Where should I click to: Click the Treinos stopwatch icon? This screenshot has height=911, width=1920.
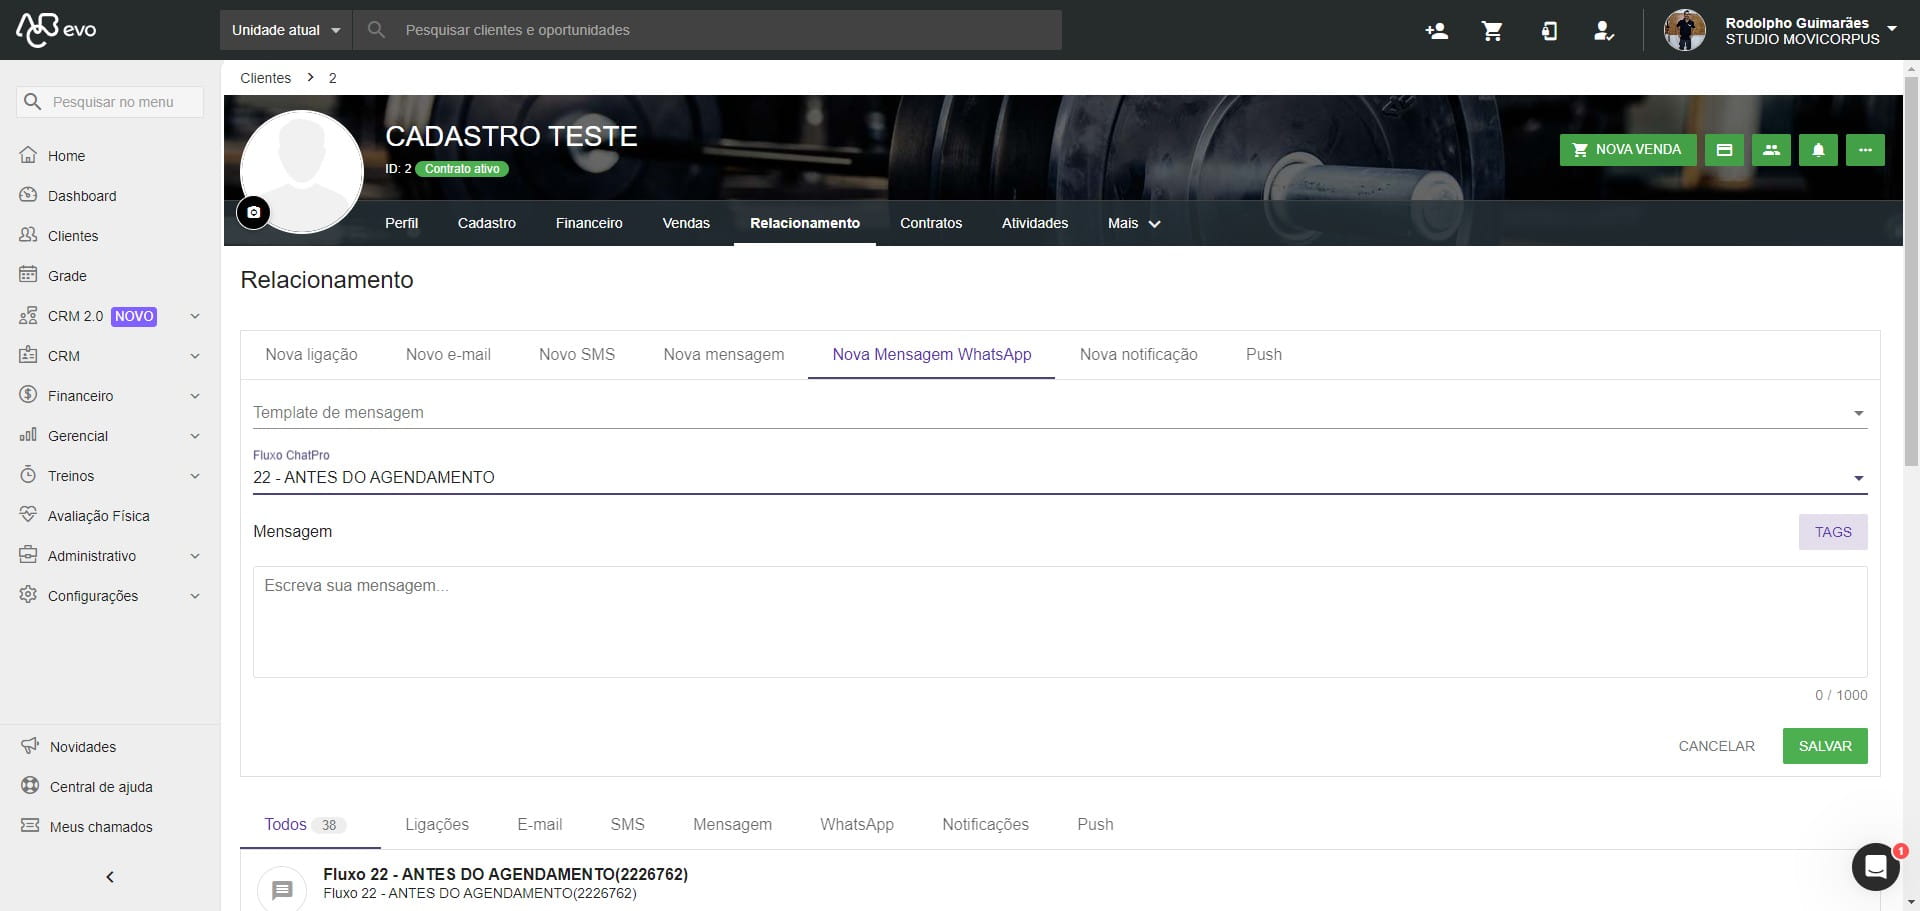coord(28,475)
